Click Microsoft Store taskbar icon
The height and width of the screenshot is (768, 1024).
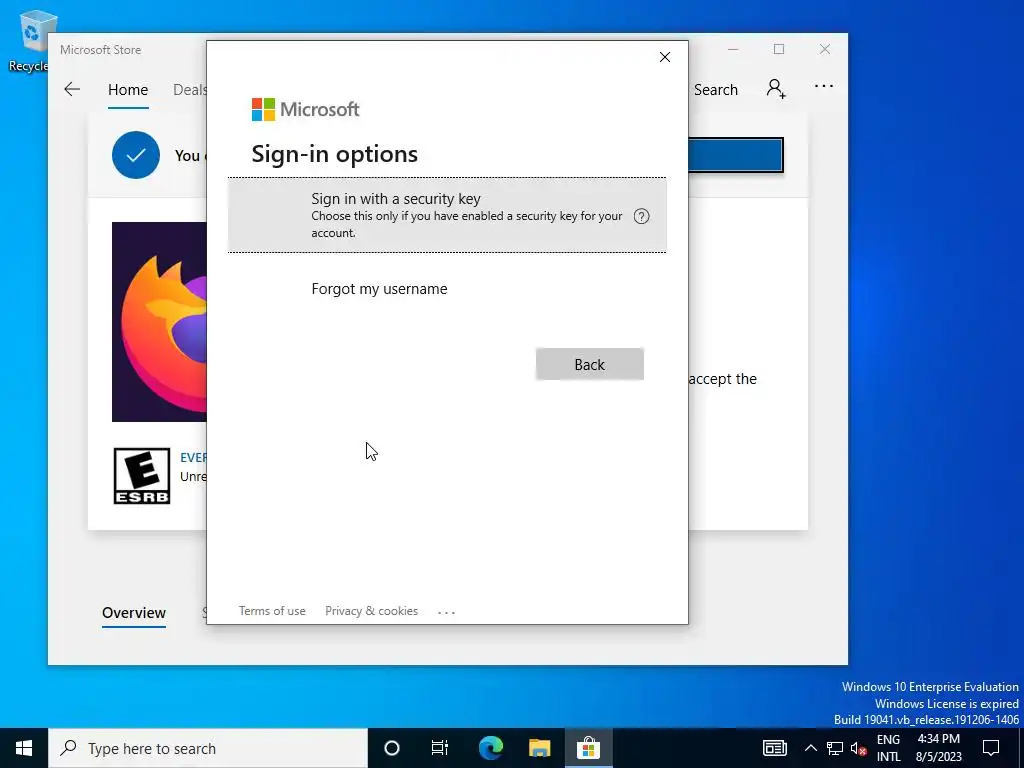coord(588,748)
